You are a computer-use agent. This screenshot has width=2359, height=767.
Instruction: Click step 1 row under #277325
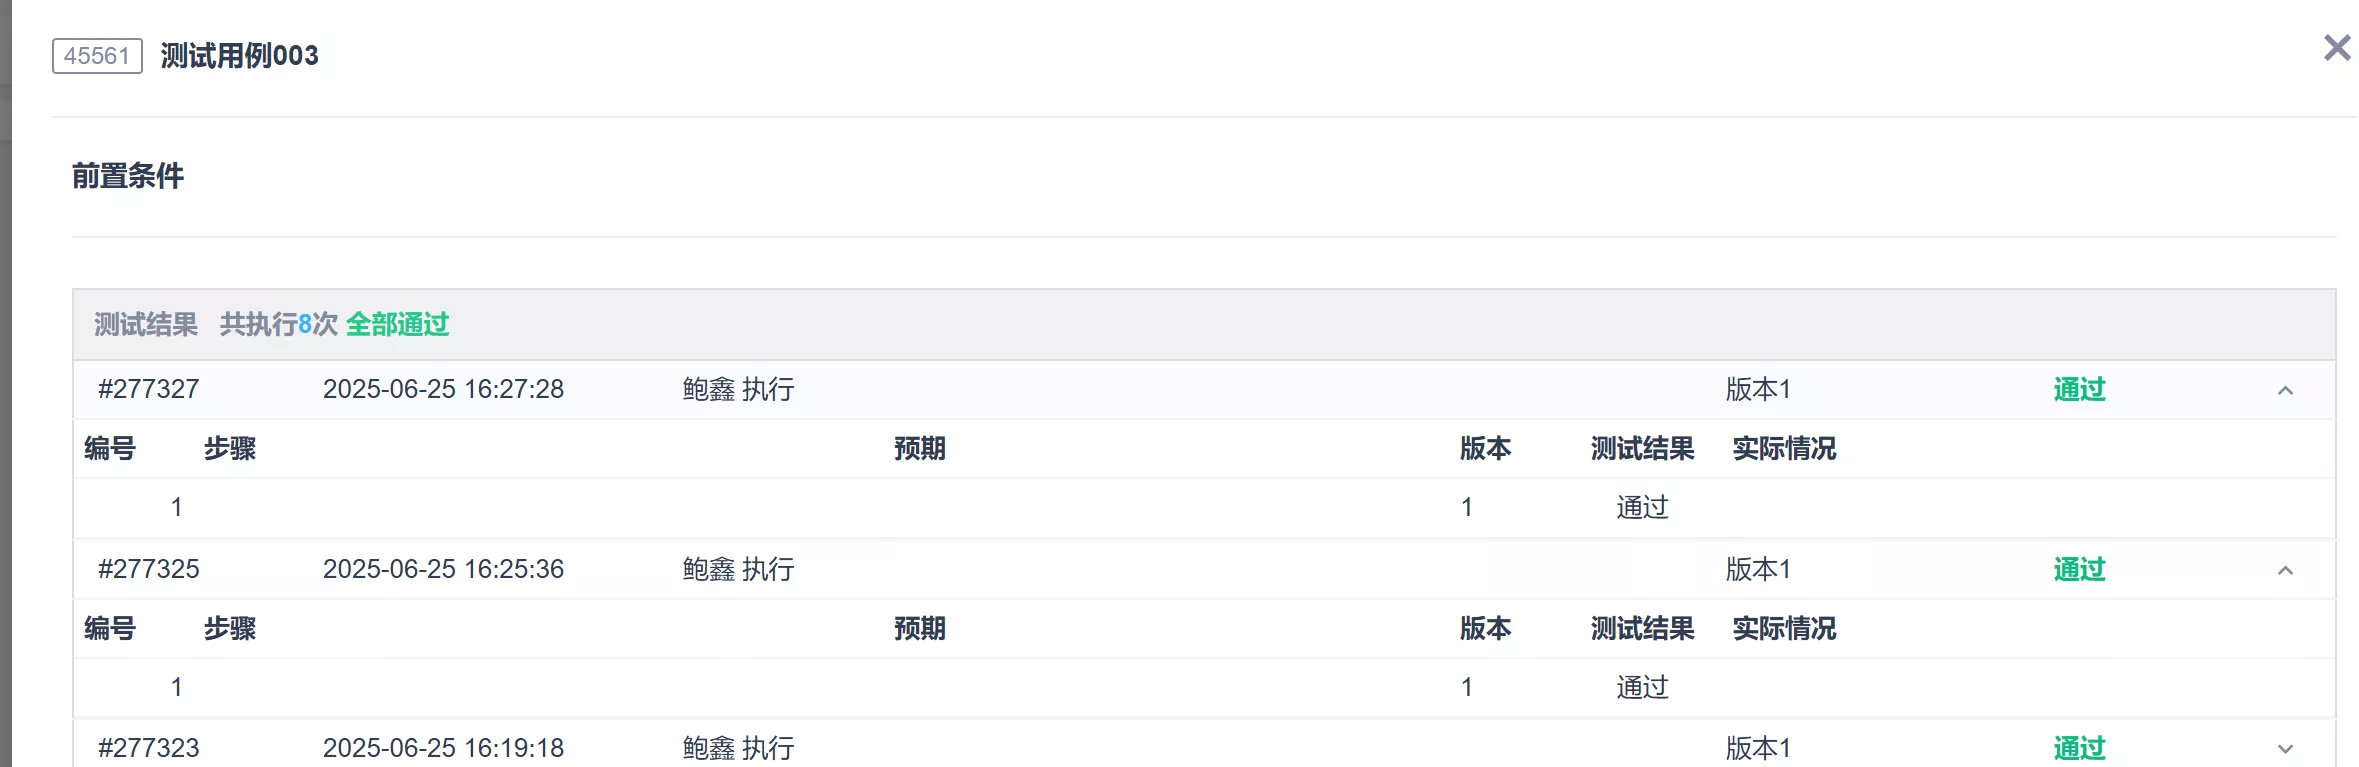176,687
